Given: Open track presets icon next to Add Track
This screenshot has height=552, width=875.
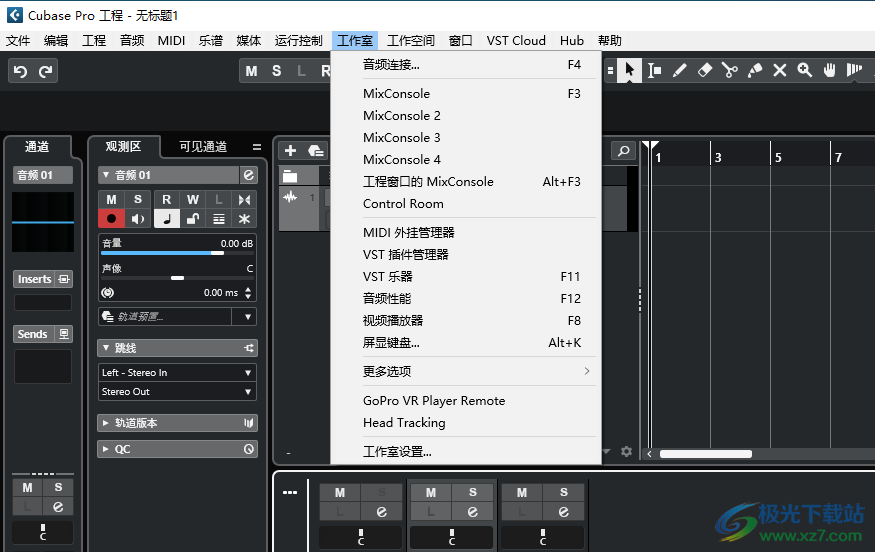Looking at the screenshot, I should 316,151.
